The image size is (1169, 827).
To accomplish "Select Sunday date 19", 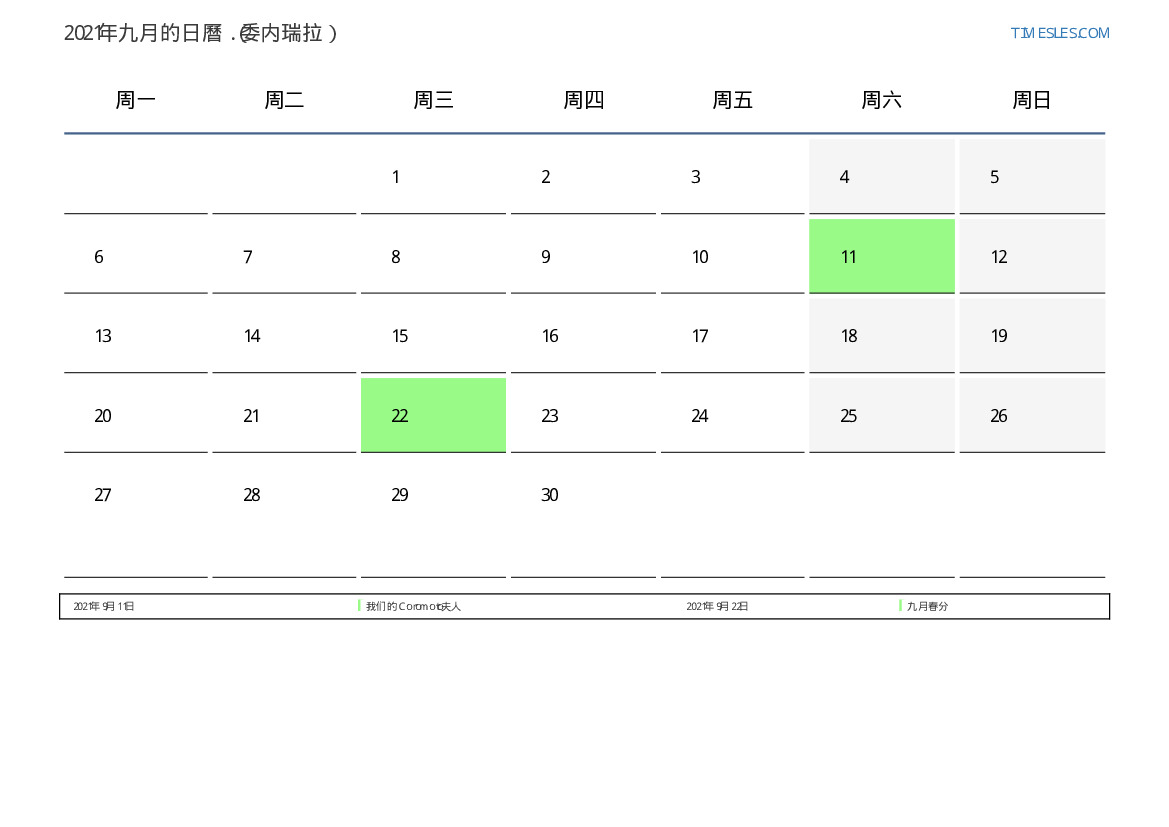I will coord(1032,336).
